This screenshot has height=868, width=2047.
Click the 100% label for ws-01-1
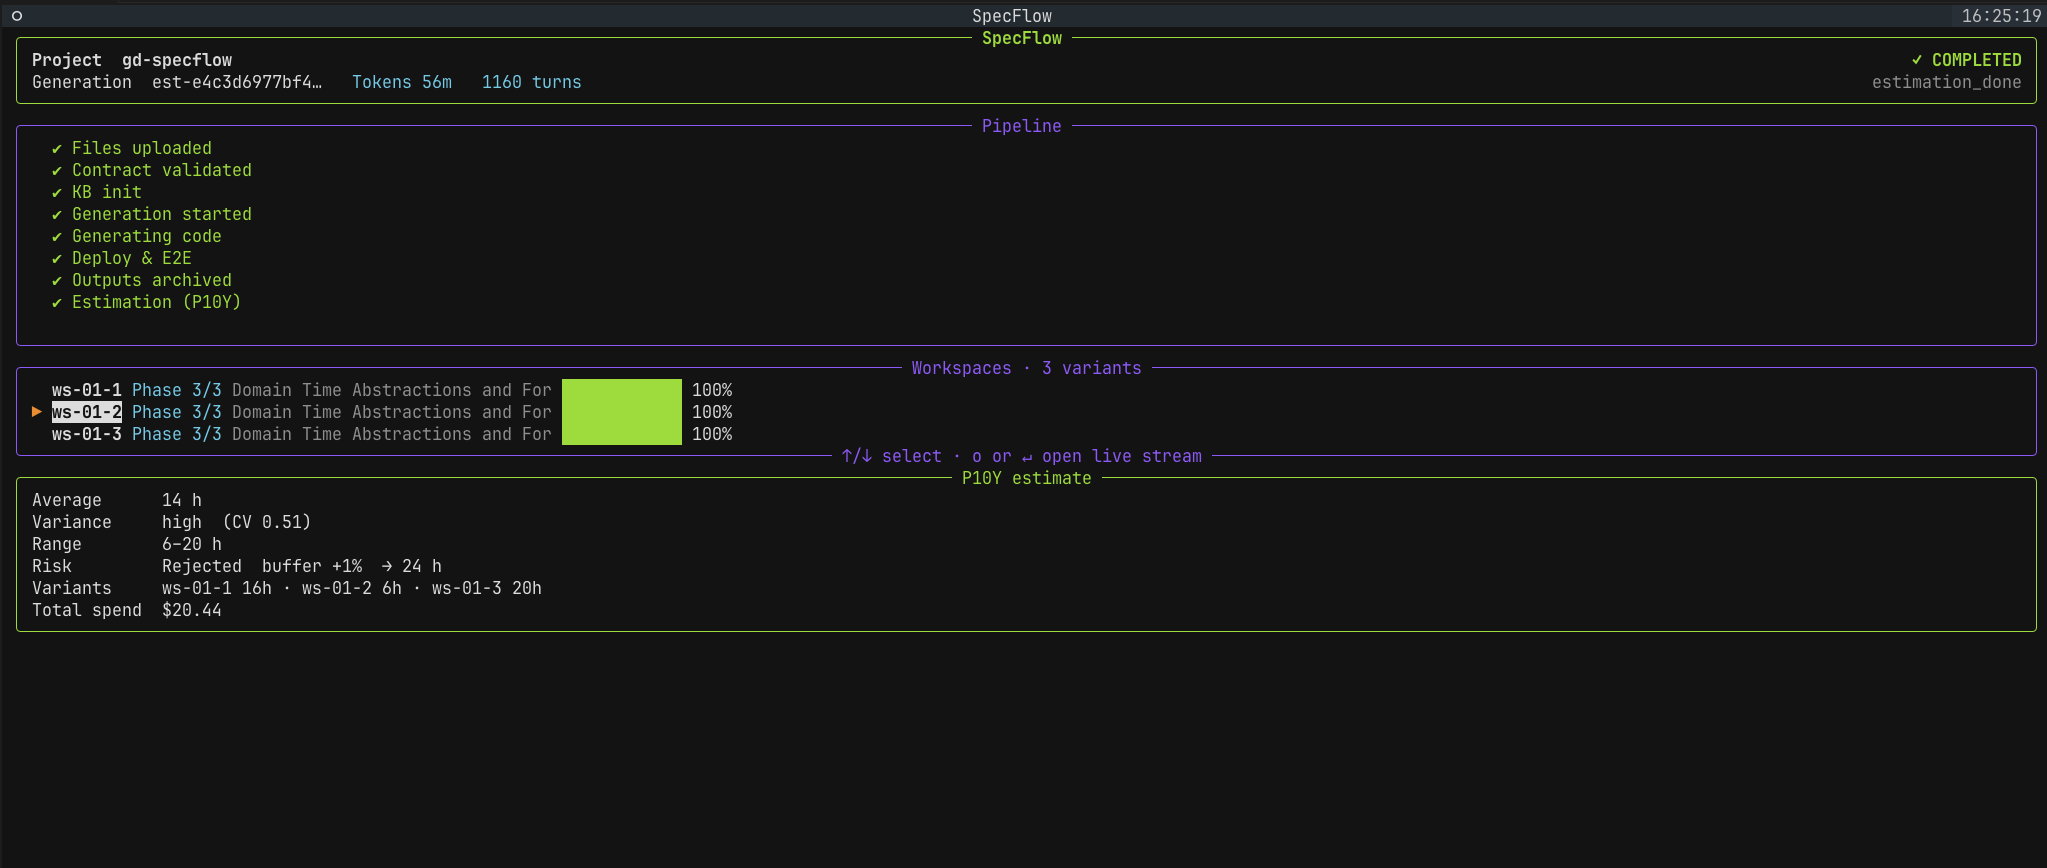pyautogui.click(x=712, y=390)
